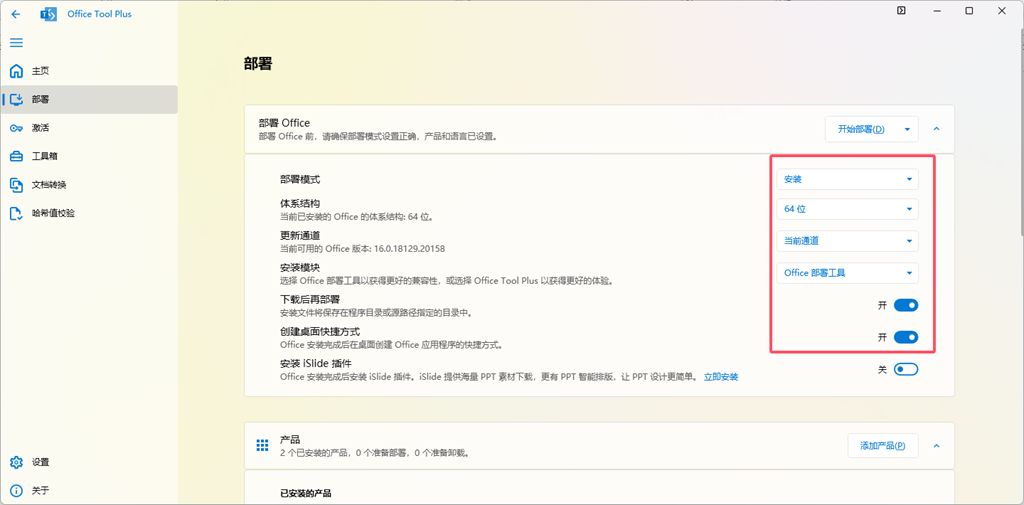Click the deploy icon beside 部署
1024x505 pixels.
[x=16, y=99]
